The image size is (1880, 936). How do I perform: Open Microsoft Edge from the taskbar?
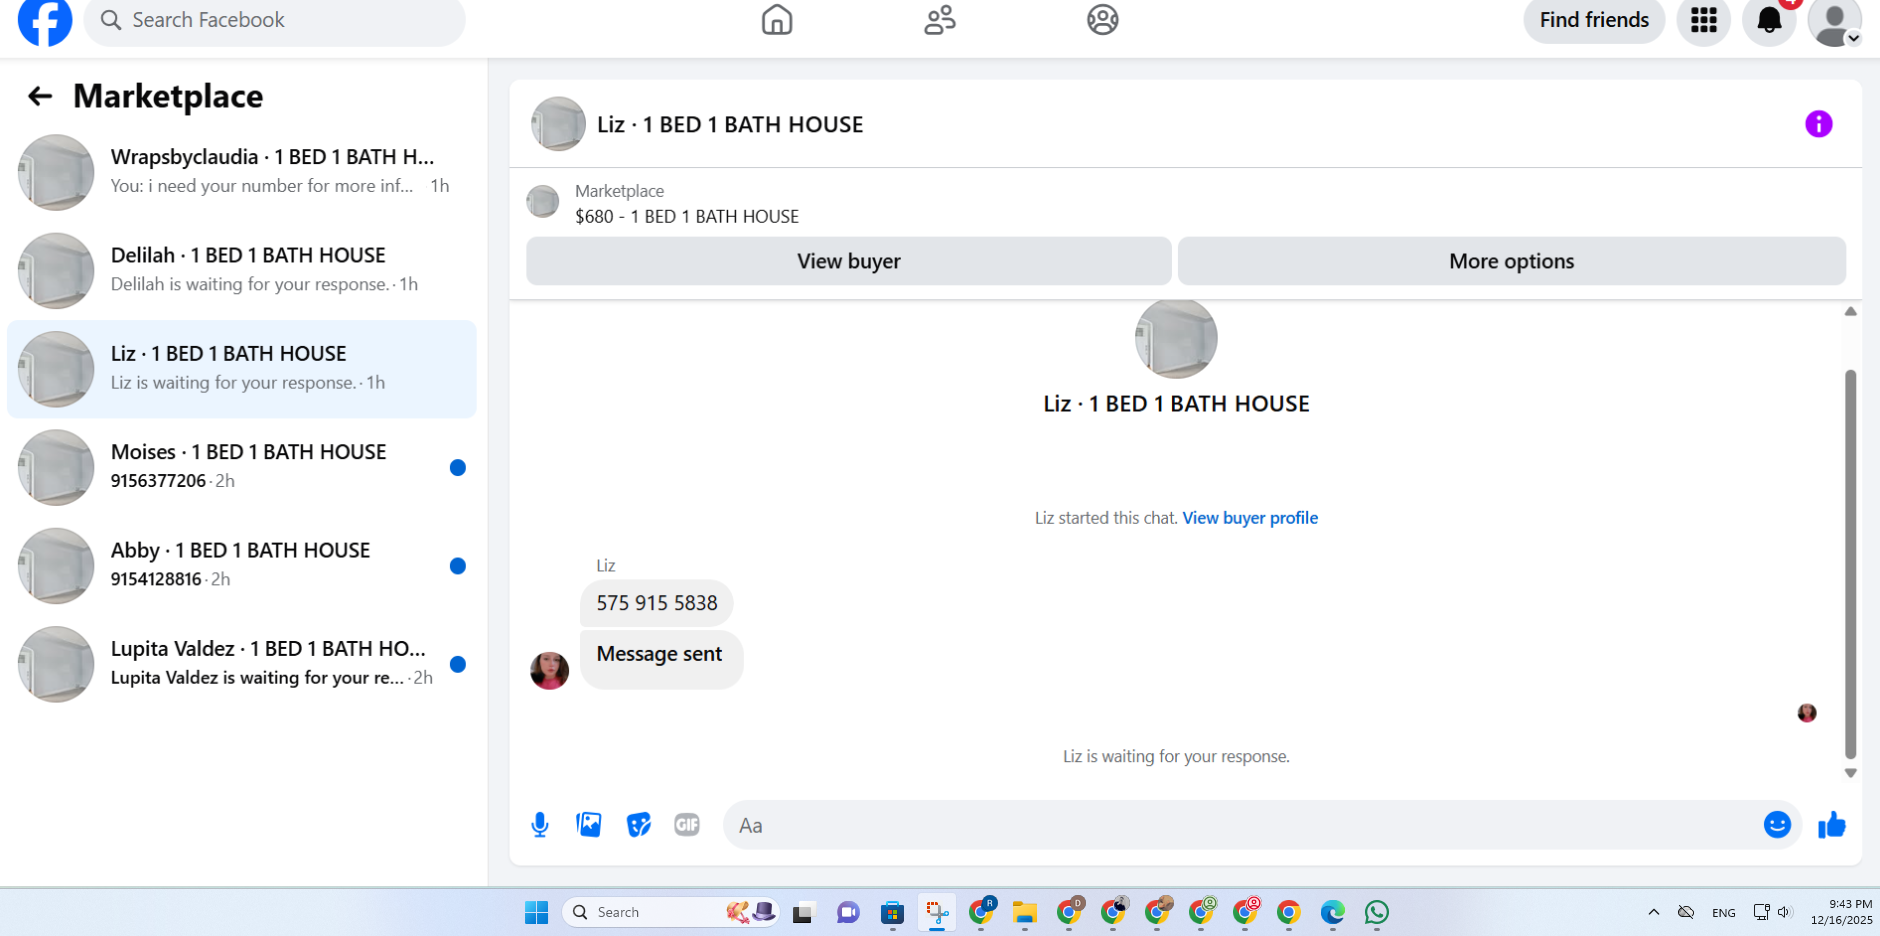pyautogui.click(x=1333, y=912)
